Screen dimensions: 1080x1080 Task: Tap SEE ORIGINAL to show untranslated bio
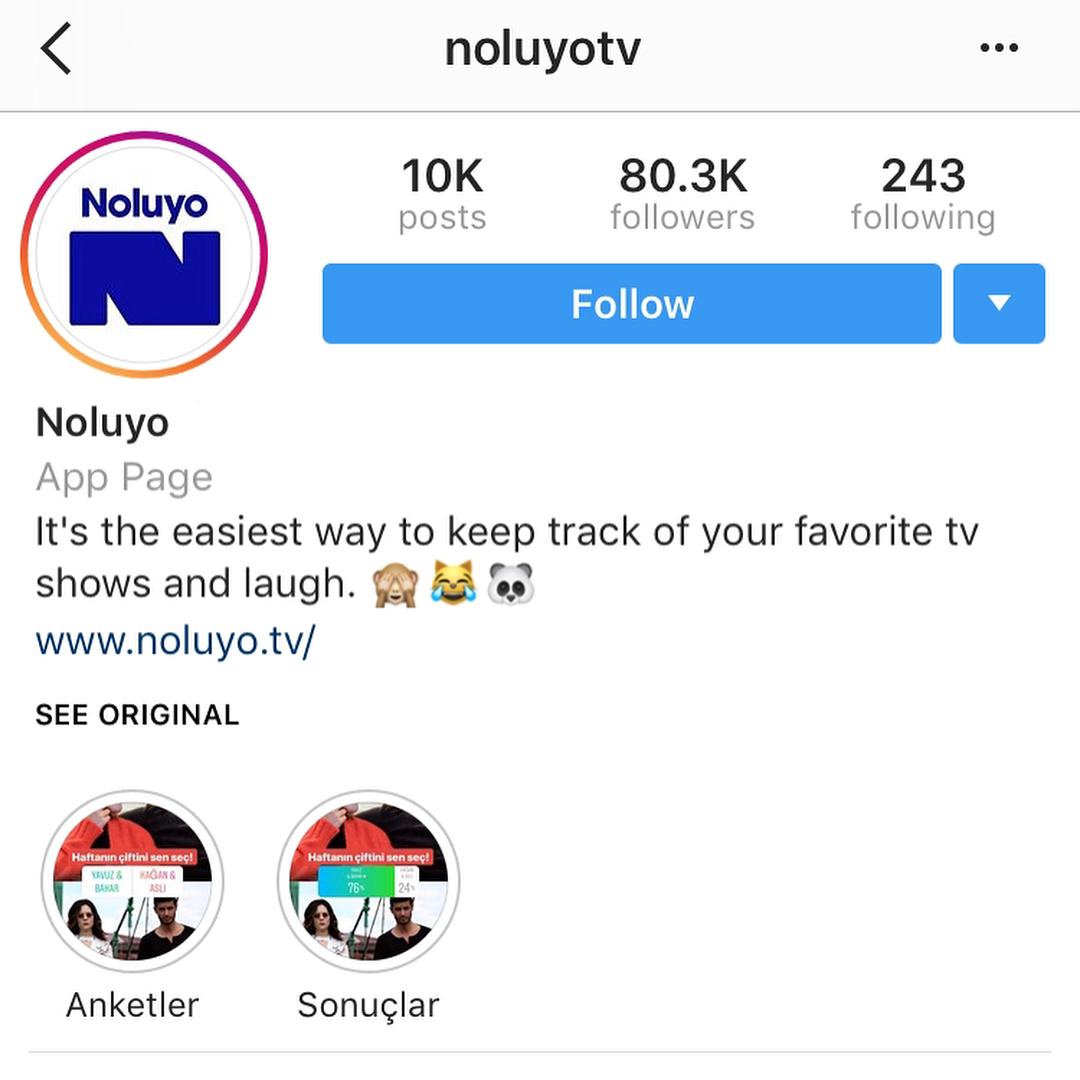pos(137,715)
